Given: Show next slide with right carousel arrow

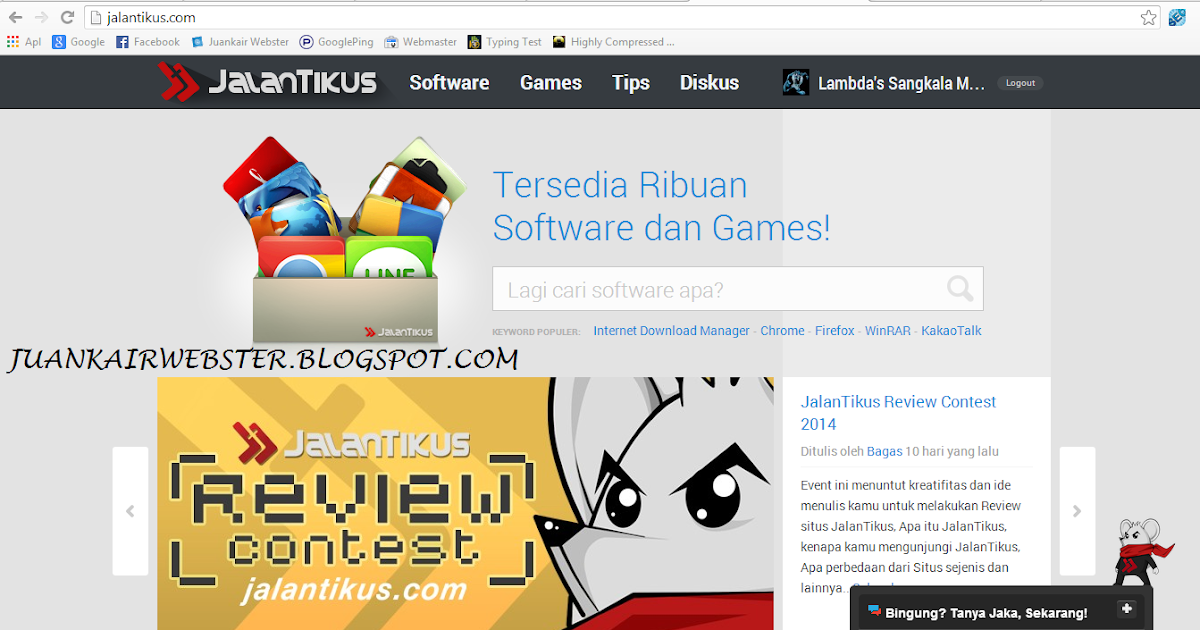Looking at the screenshot, I should pos(1077,511).
